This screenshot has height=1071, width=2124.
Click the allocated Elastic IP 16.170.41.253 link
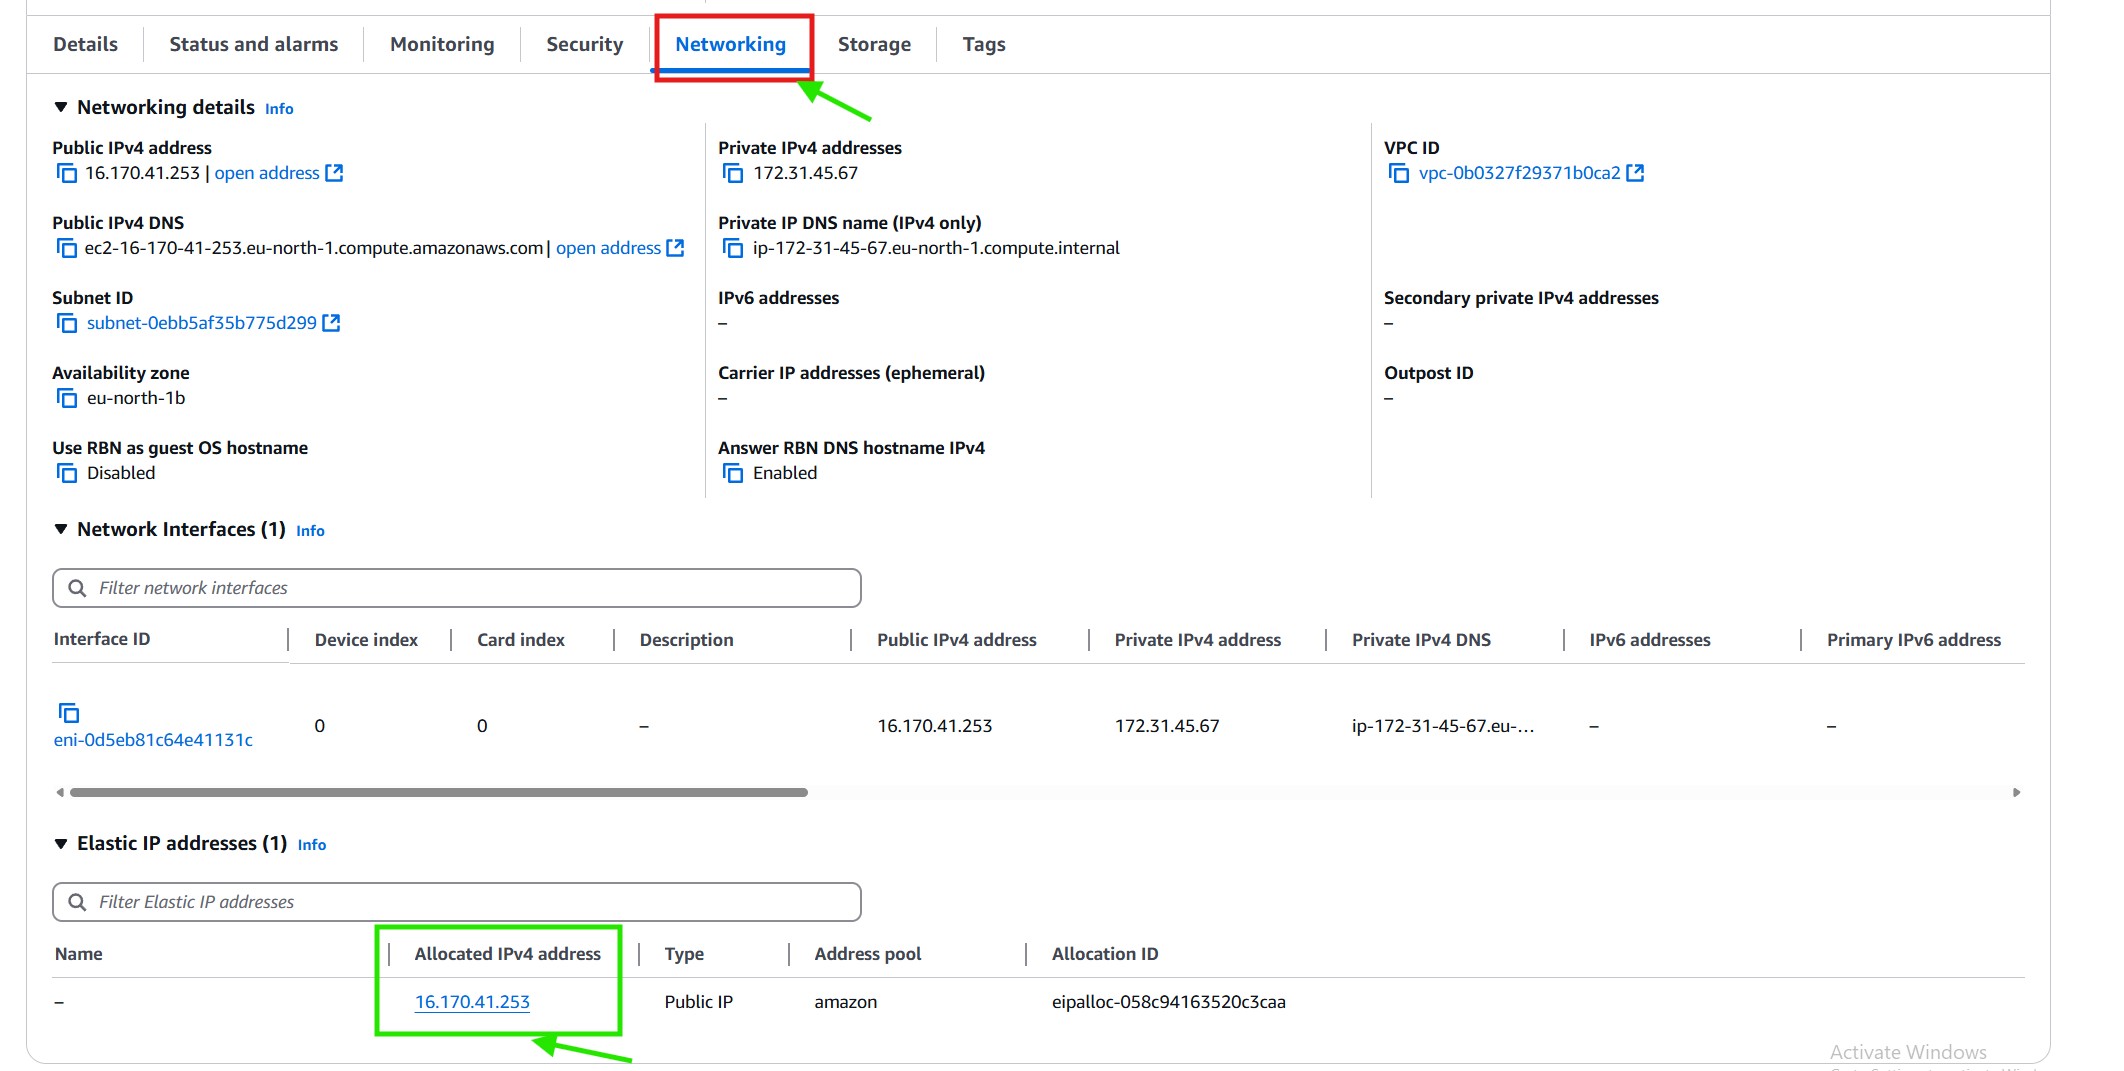(x=472, y=1002)
